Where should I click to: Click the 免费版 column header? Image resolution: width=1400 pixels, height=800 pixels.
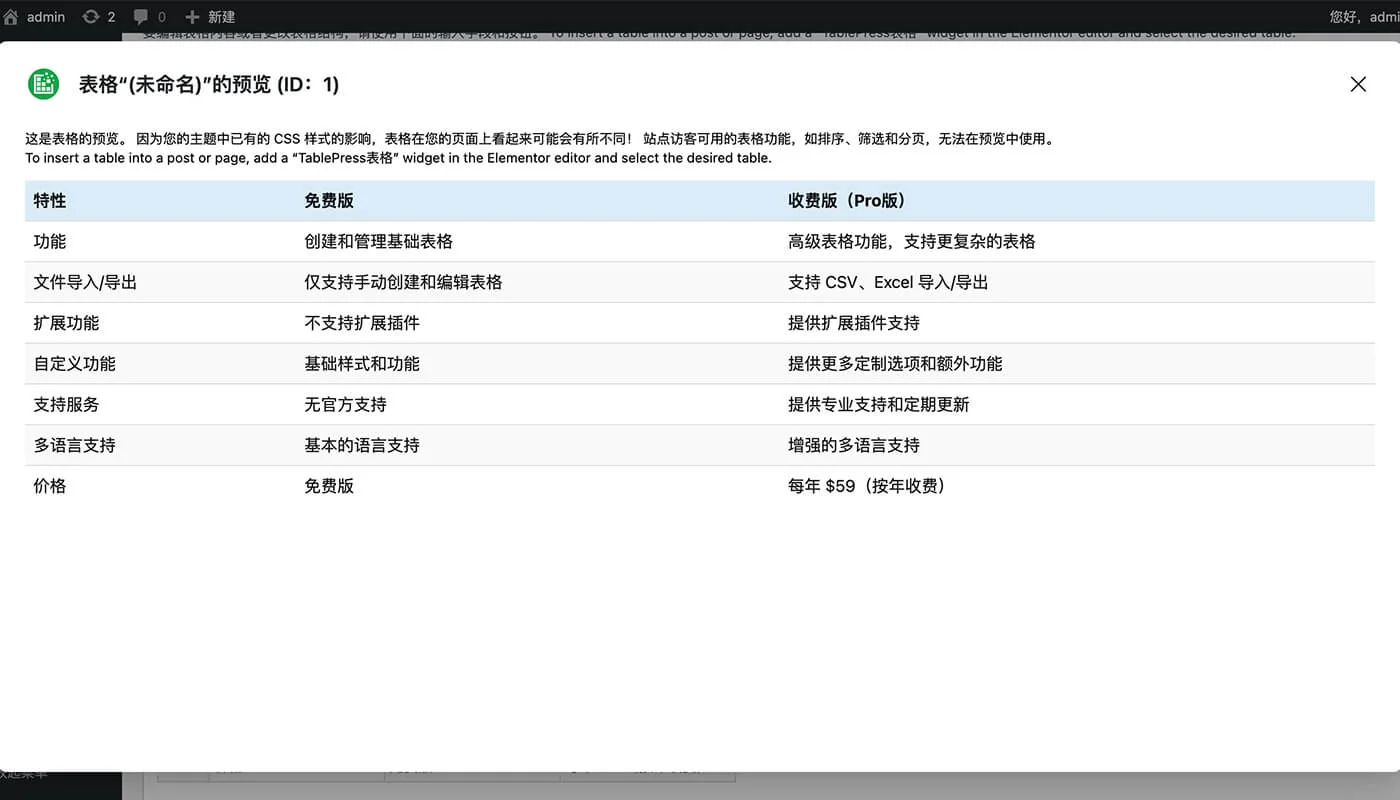[328, 201]
